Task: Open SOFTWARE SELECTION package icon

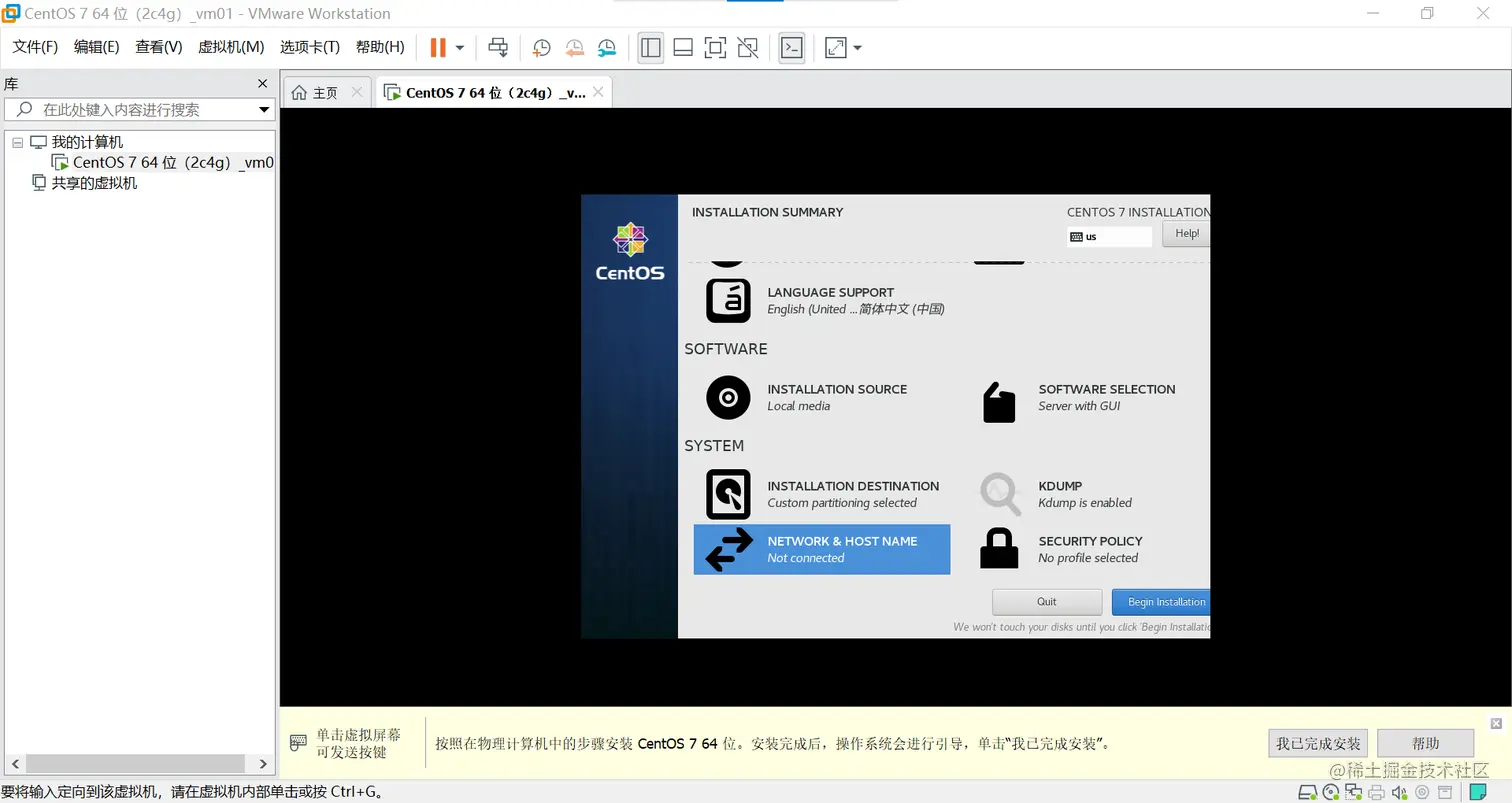Action: (999, 401)
